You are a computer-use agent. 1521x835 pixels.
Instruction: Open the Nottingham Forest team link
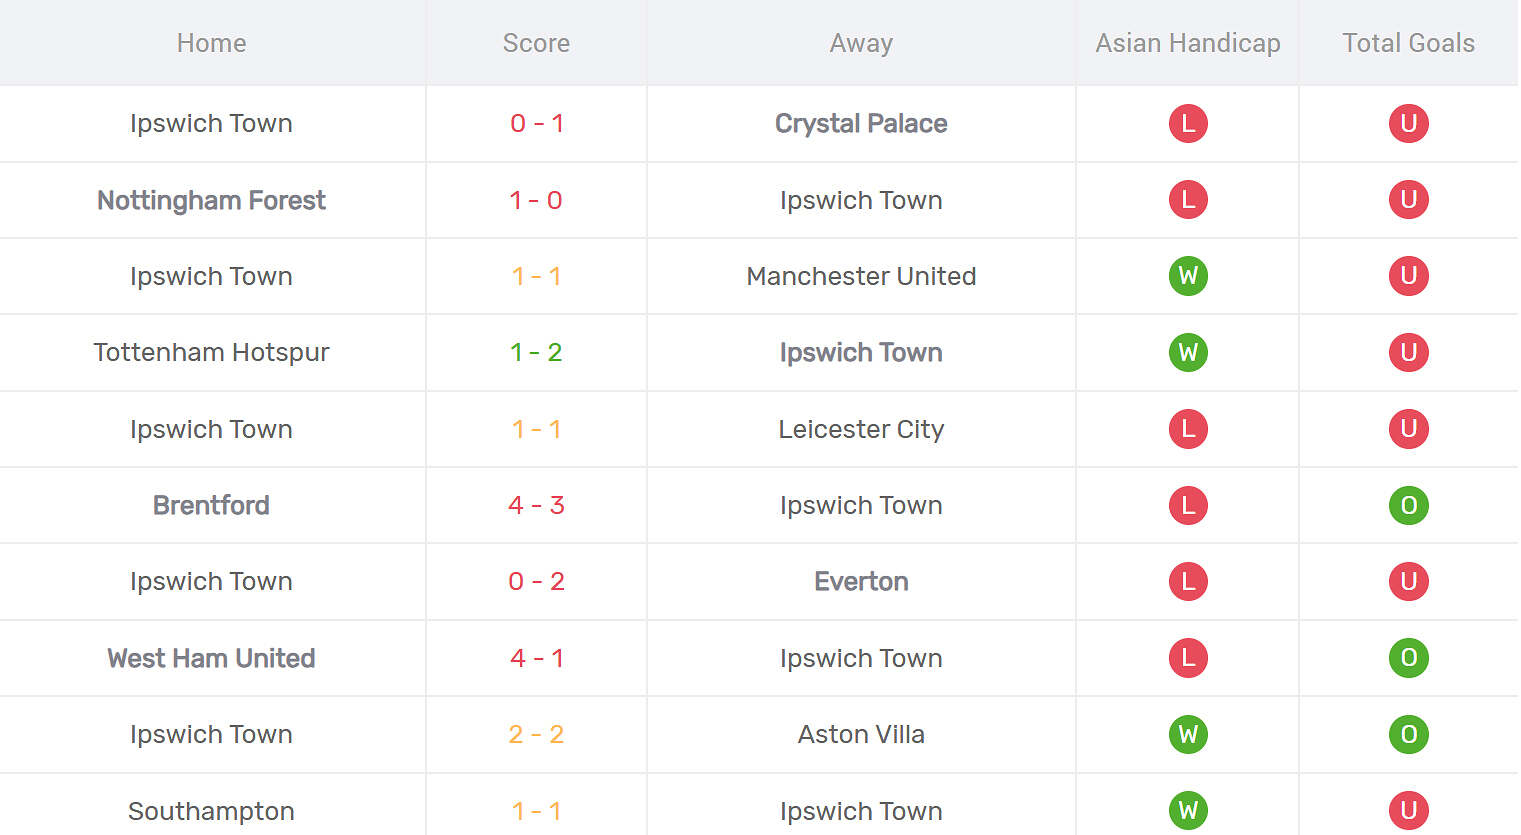coord(211,200)
